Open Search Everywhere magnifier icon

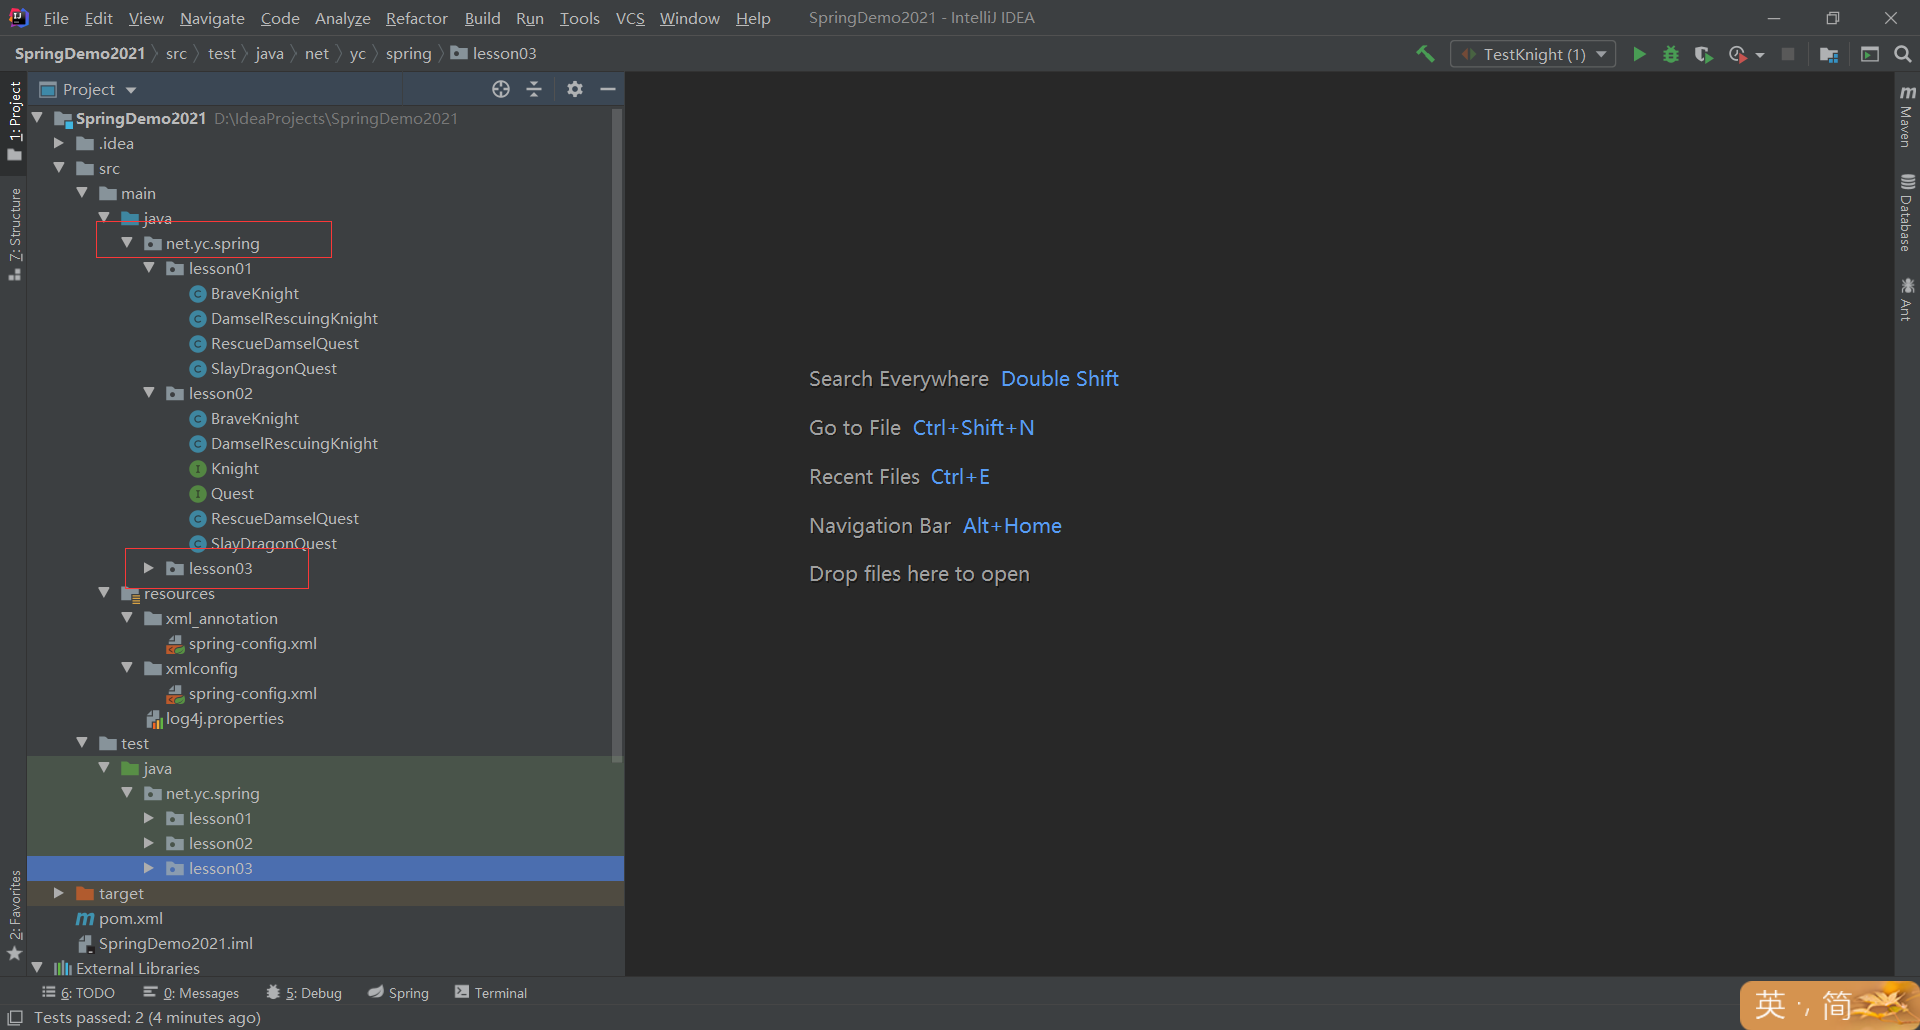(x=1903, y=54)
